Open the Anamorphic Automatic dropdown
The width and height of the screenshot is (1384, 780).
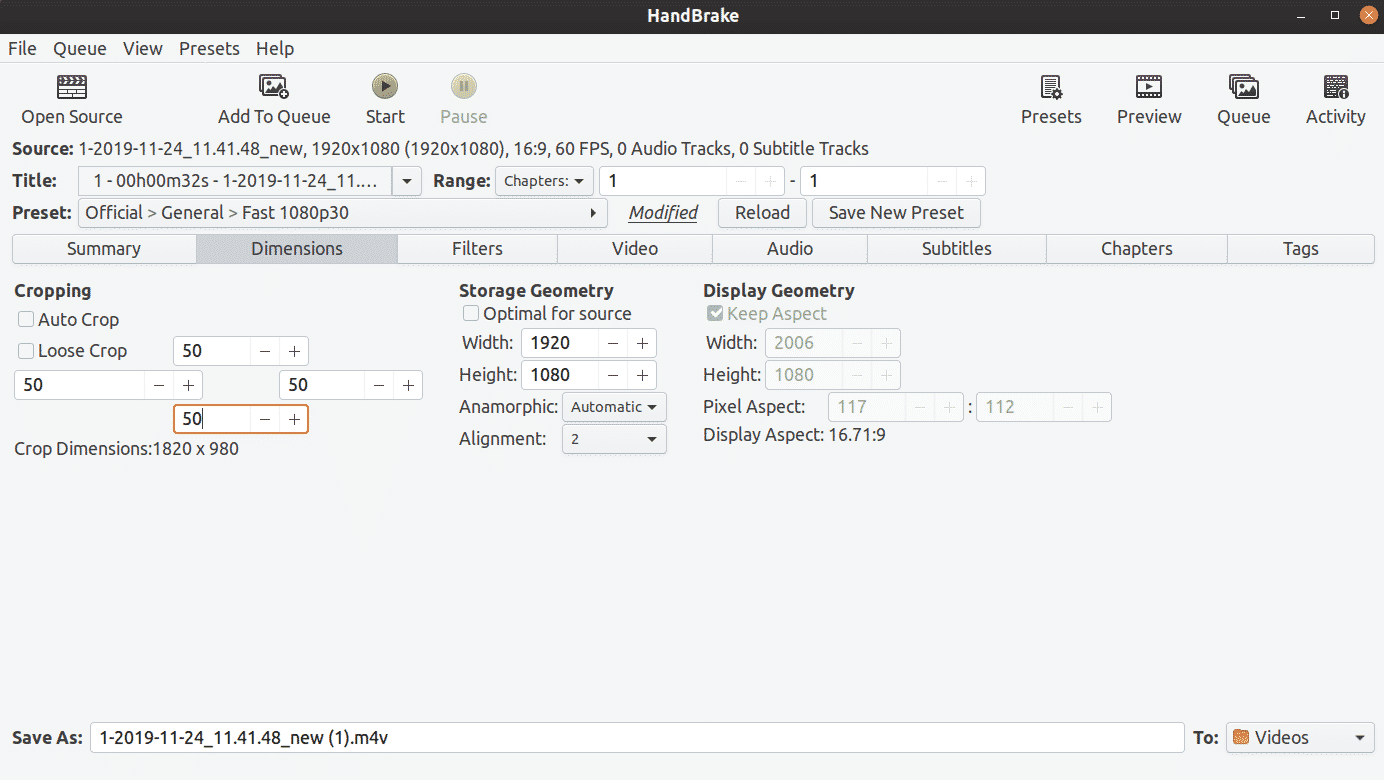[614, 407]
